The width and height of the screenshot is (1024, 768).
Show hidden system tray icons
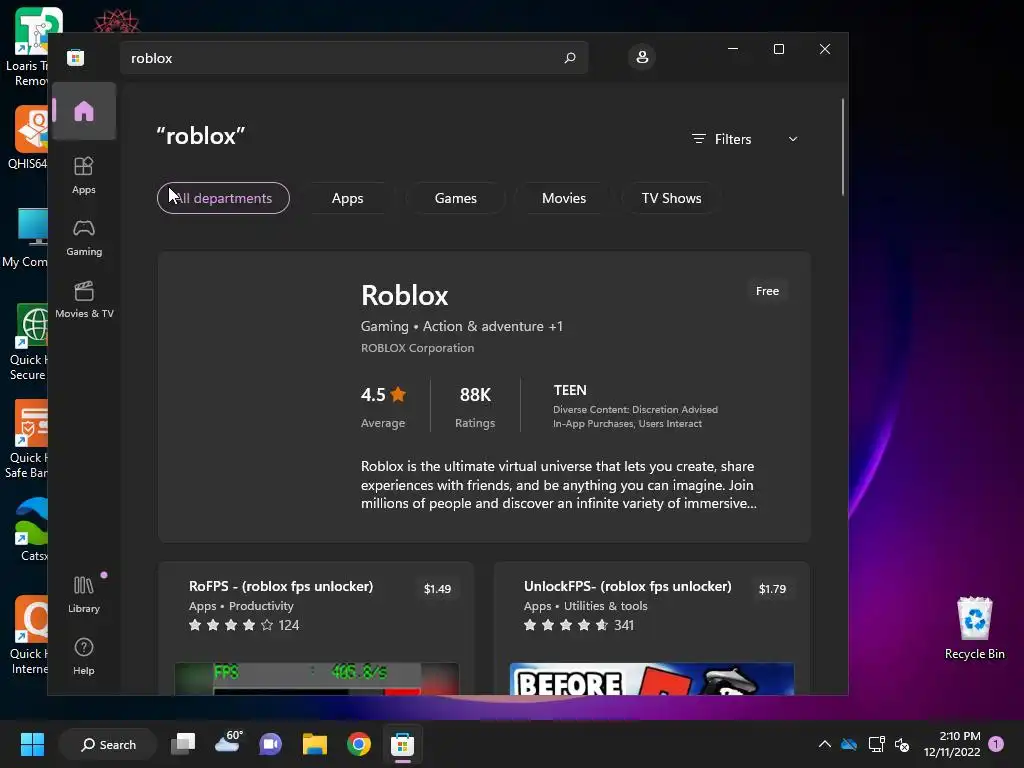pos(825,744)
